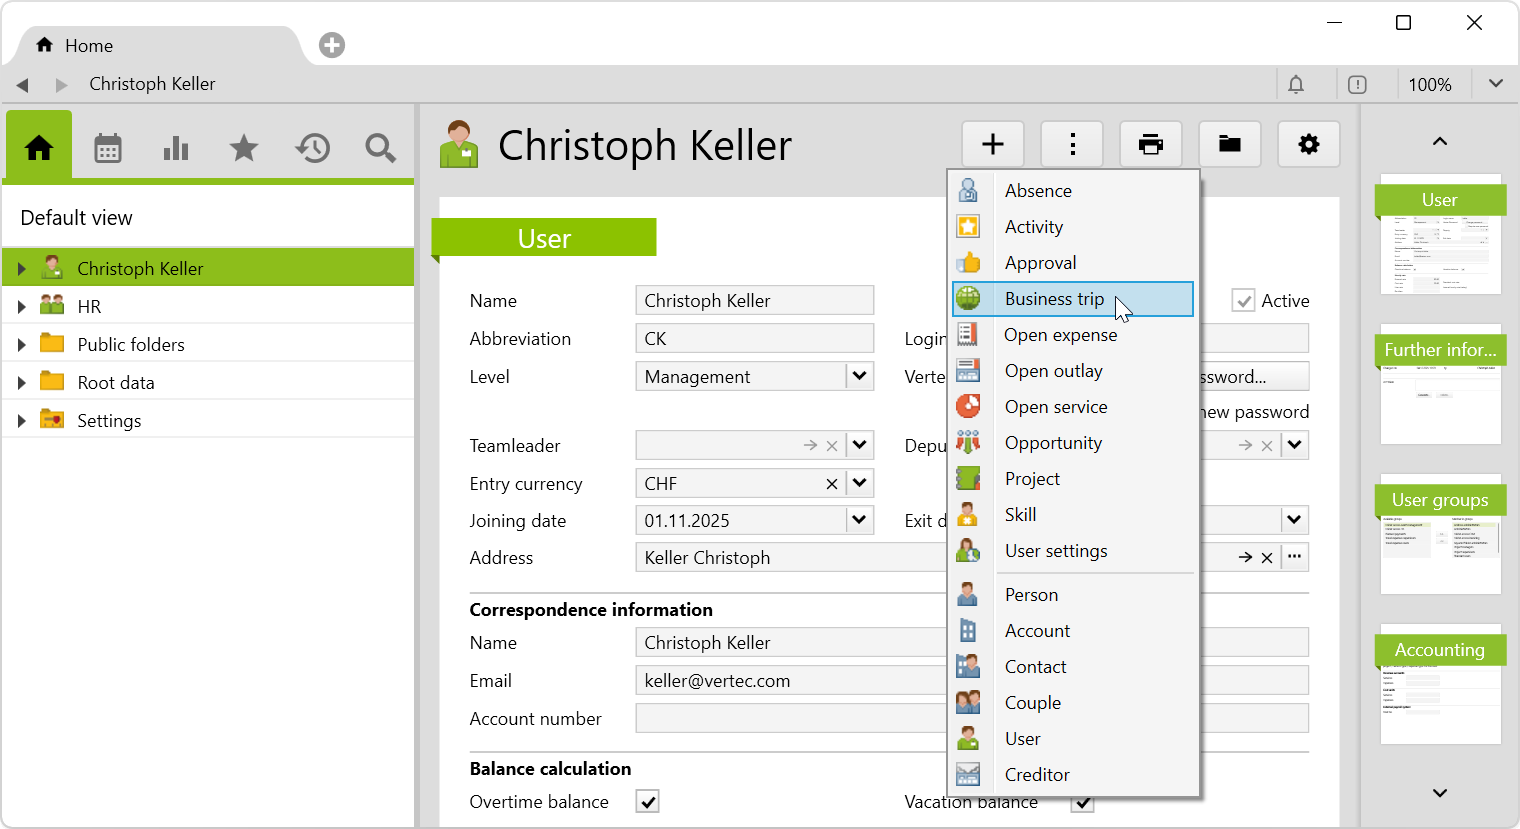
Task: Open the favorites star icon
Action: 244,149
